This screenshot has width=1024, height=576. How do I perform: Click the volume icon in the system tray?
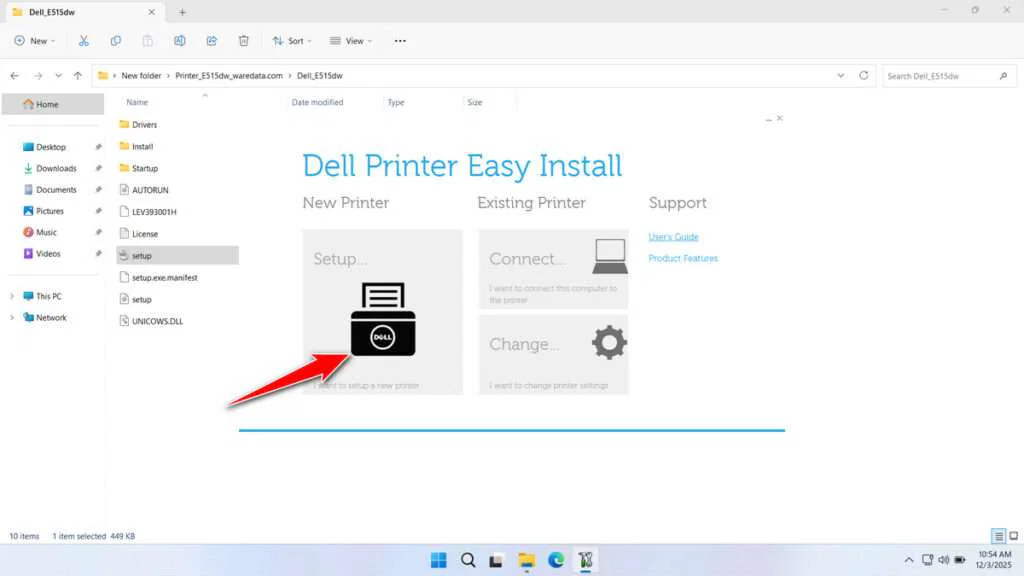pyautogui.click(x=943, y=560)
